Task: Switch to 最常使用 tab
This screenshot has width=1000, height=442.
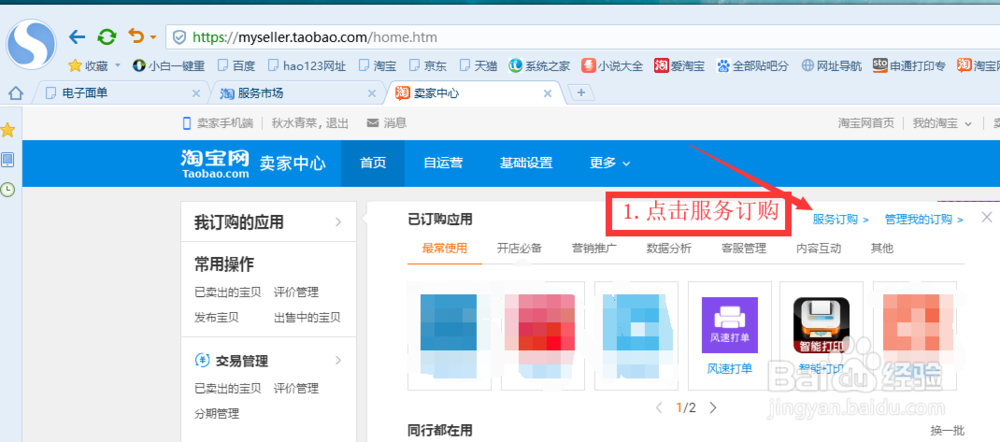Action: pos(445,249)
